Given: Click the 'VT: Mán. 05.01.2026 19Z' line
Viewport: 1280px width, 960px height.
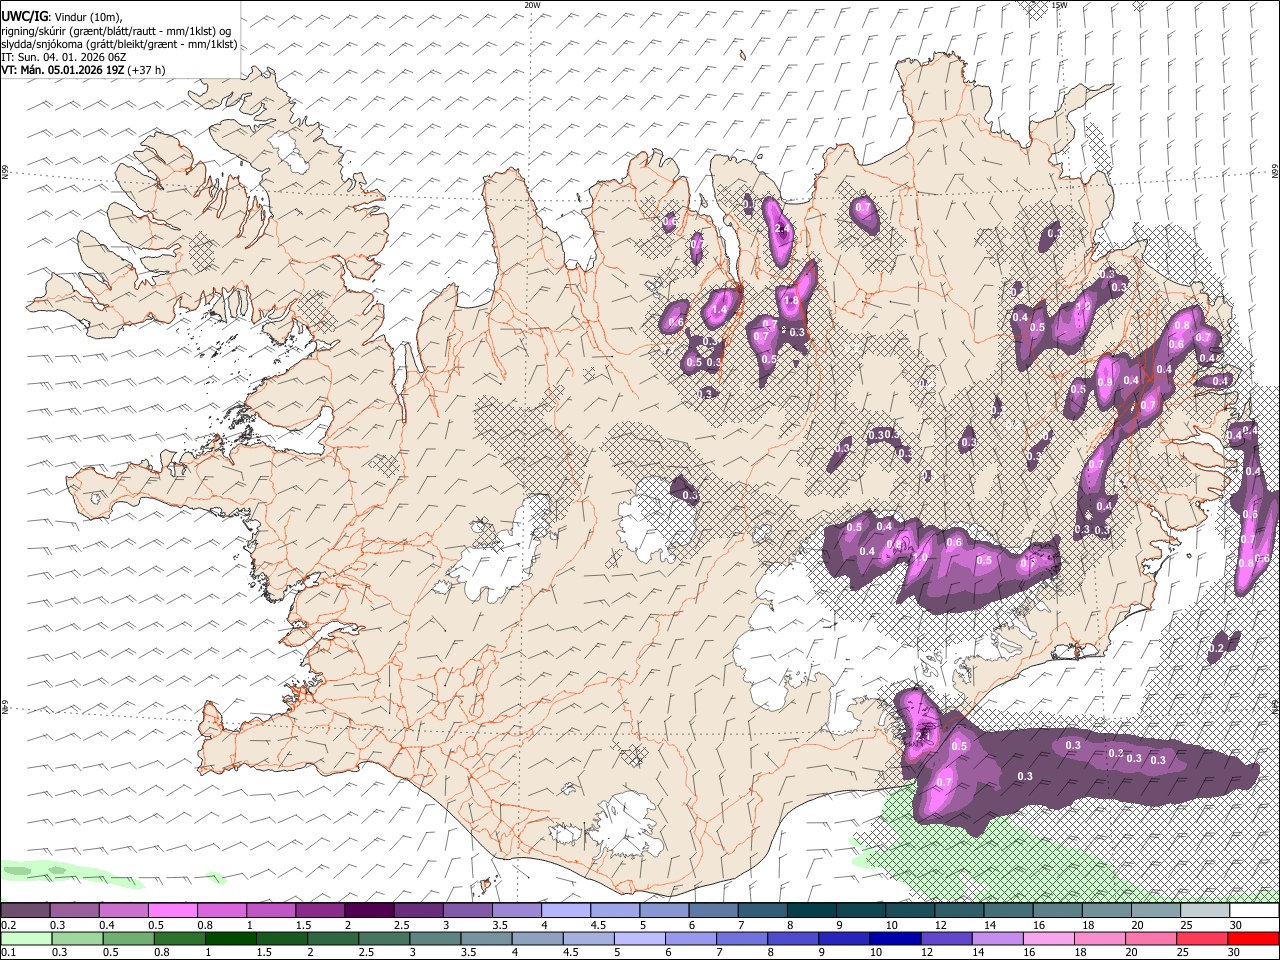Looking at the screenshot, I should tap(62, 70).
